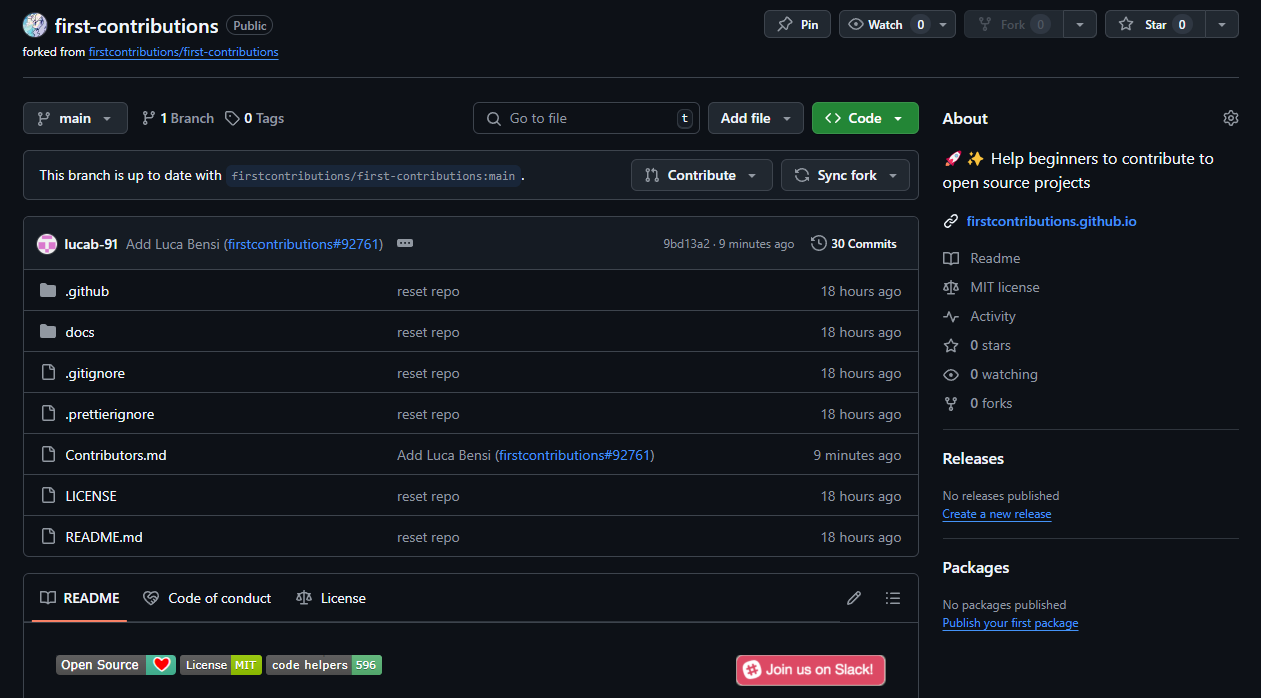Click the License MIT badge
Viewport: 1261px width, 698px height.
tap(220, 665)
